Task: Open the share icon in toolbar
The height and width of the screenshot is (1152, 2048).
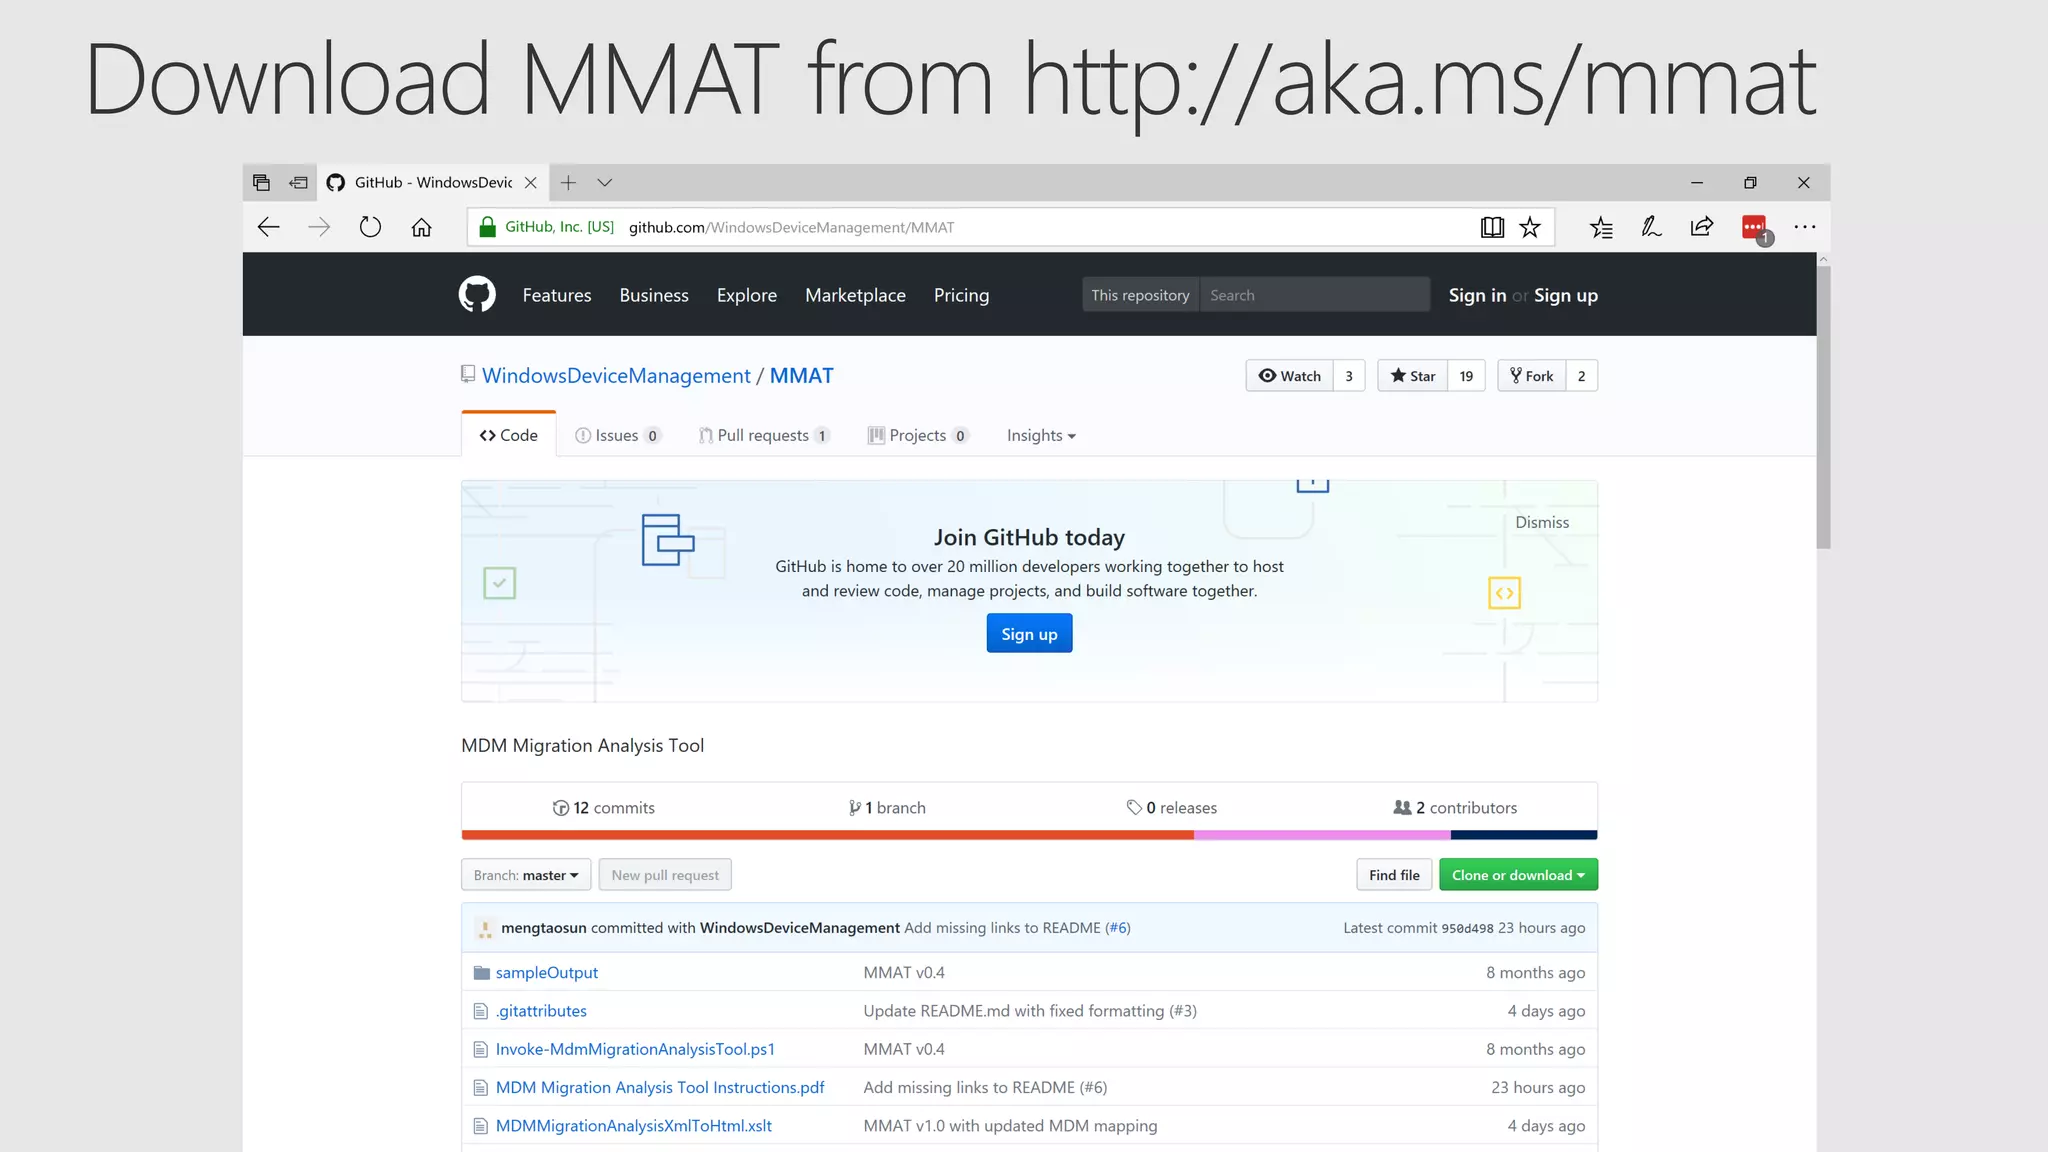Action: (x=1701, y=227)
